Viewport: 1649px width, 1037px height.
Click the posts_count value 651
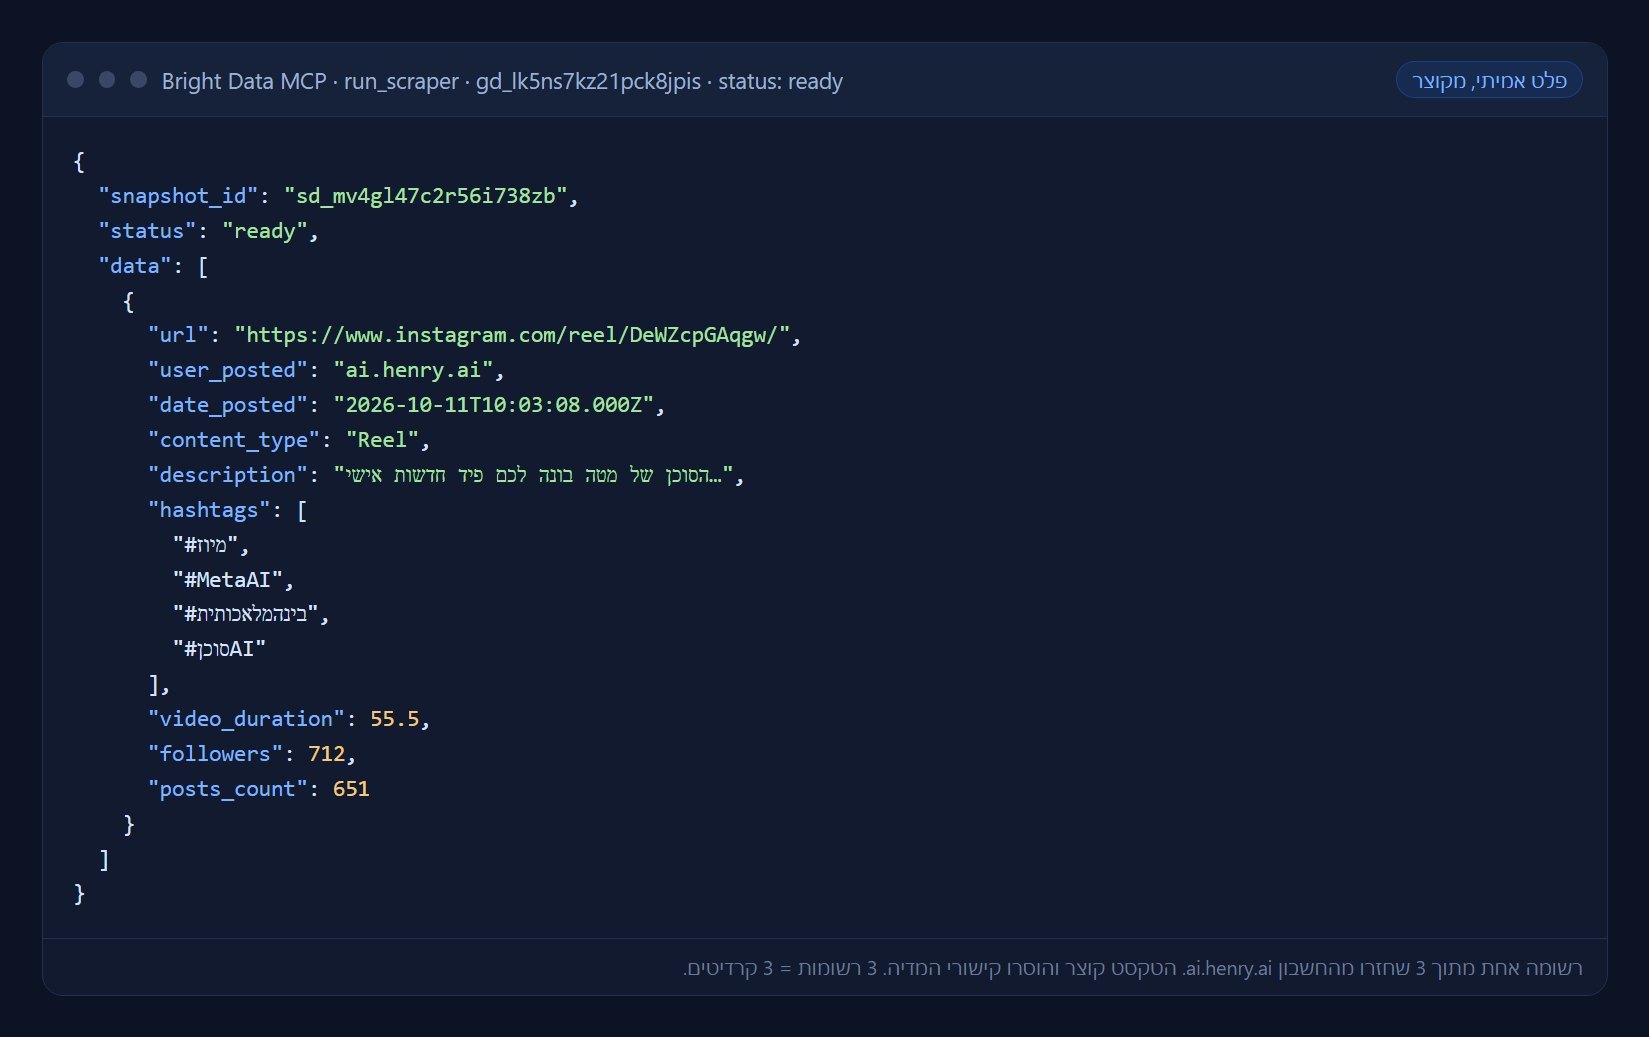pos(351,789)
